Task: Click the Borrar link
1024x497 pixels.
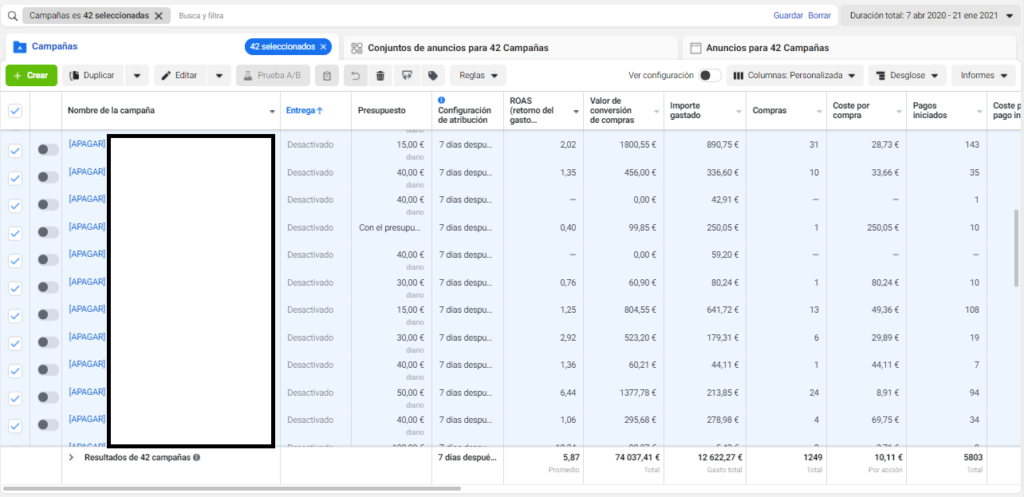Action: (x=820, y=15)
